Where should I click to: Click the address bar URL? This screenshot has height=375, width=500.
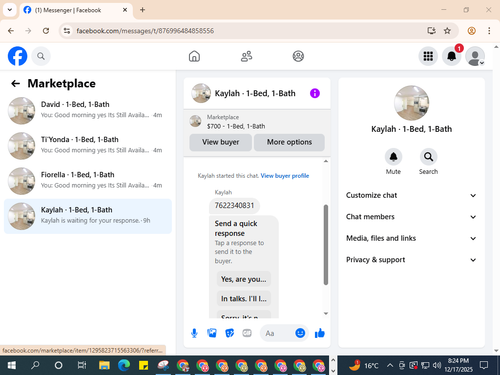pos(145,31)
